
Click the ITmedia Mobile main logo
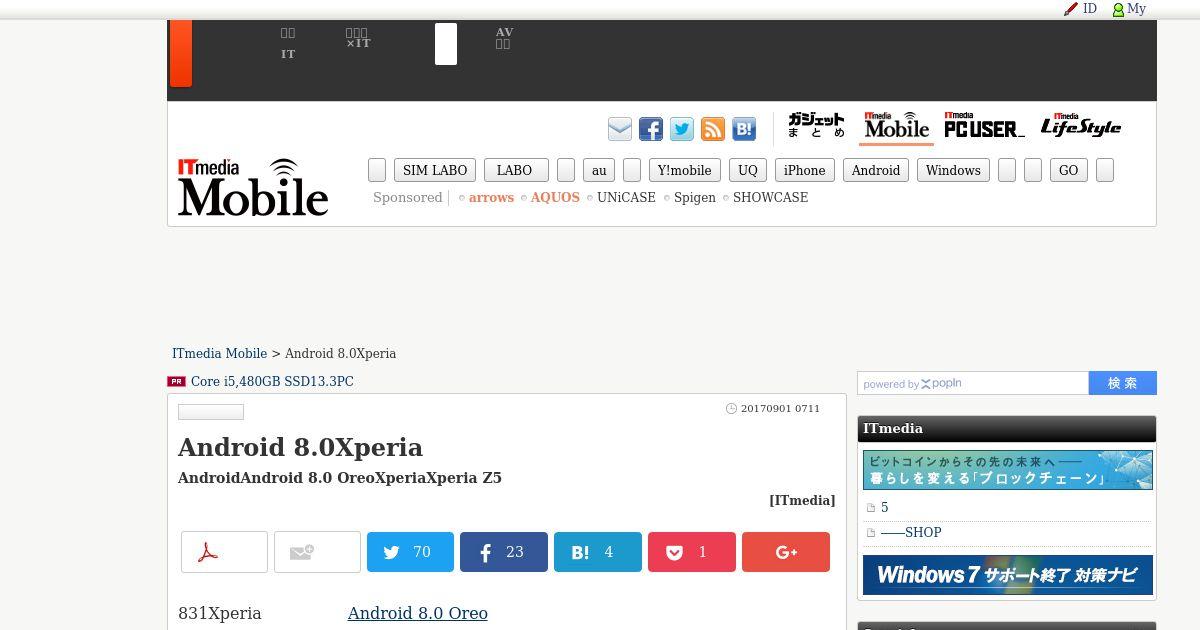click(253, 186)
